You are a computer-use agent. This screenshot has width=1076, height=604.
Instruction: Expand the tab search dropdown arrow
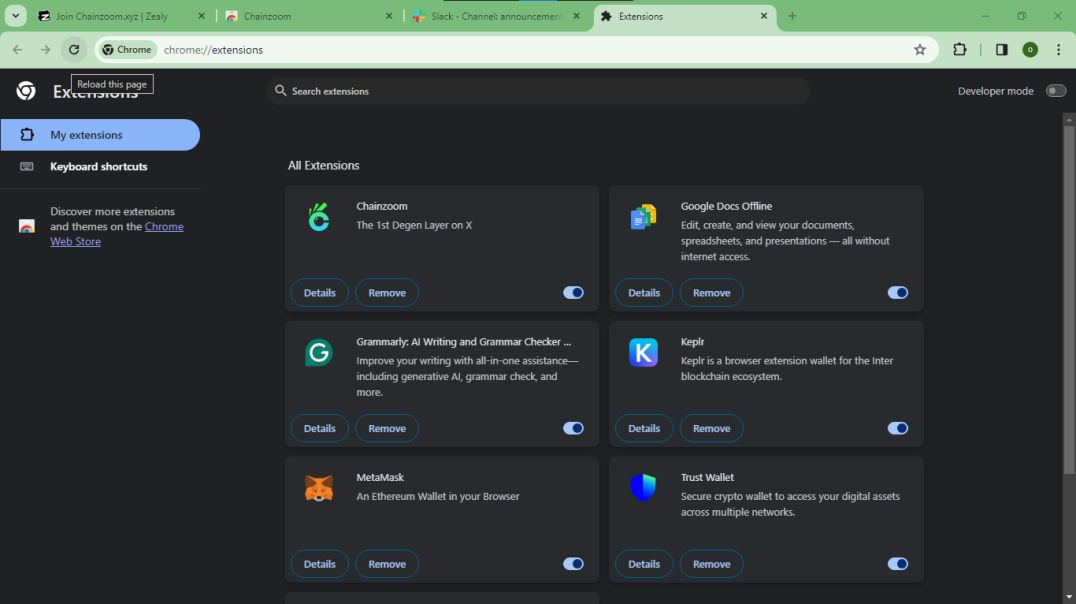pos(15,16)
